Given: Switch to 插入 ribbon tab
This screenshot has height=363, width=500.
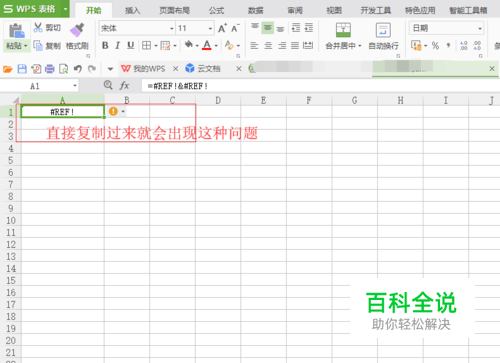Looking at the screenshot, I should coord(132,10).
